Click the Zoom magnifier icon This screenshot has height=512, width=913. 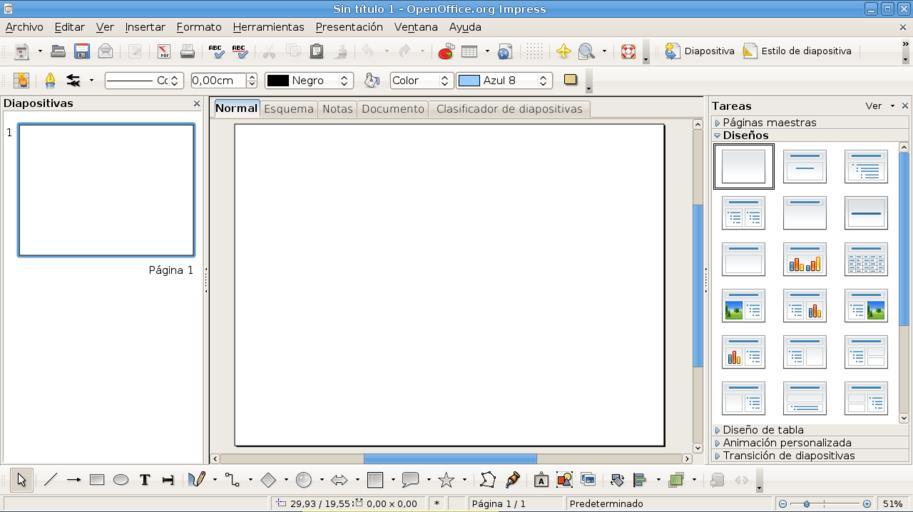point(586,51)
